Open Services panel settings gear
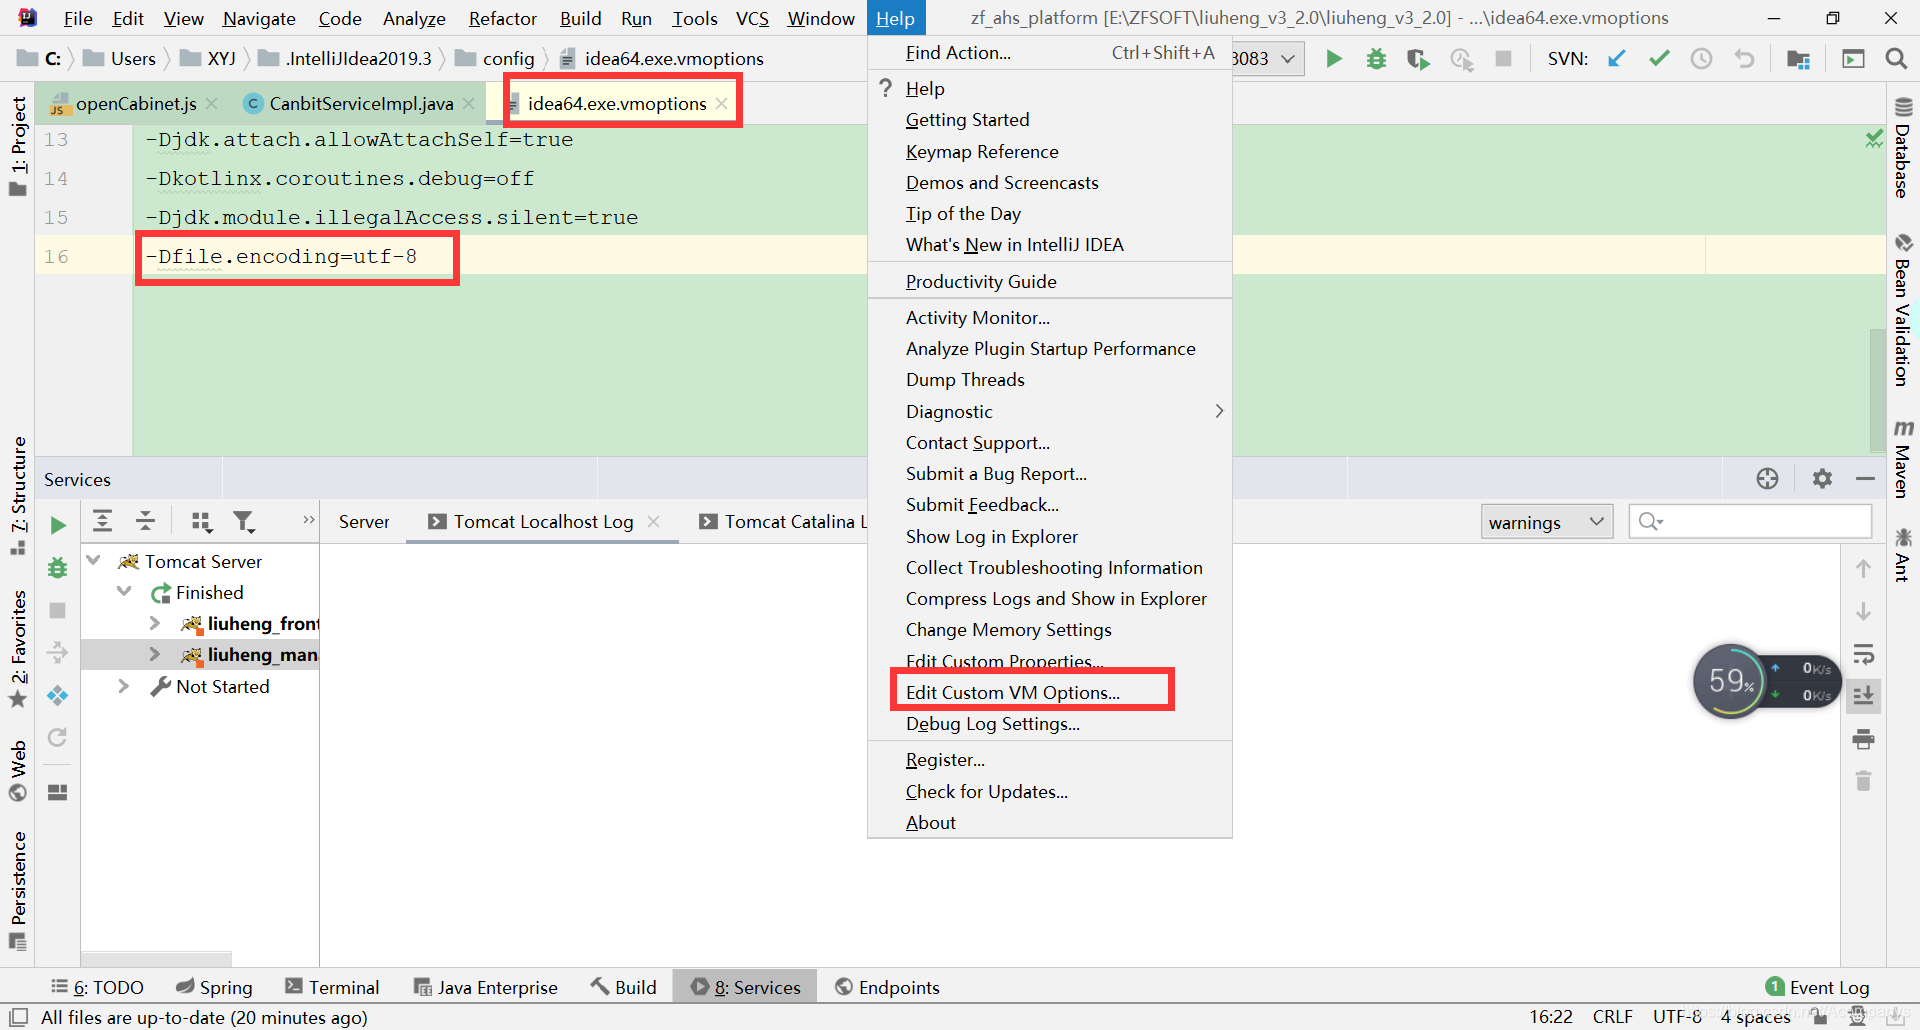The height and width of the screenshot is (1030, 1920). point(1822,479)
